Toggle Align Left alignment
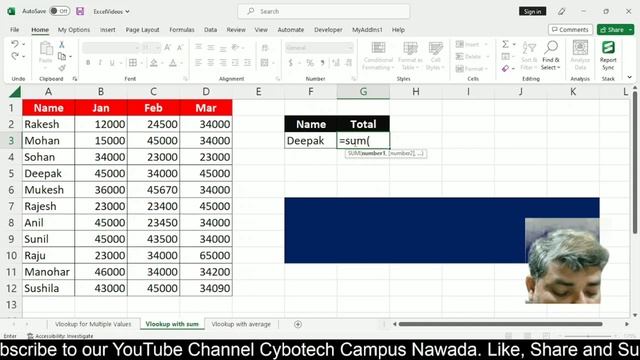The width and height of the screenshot is (640, 360). pyautogui.click(x=198, y=63)
